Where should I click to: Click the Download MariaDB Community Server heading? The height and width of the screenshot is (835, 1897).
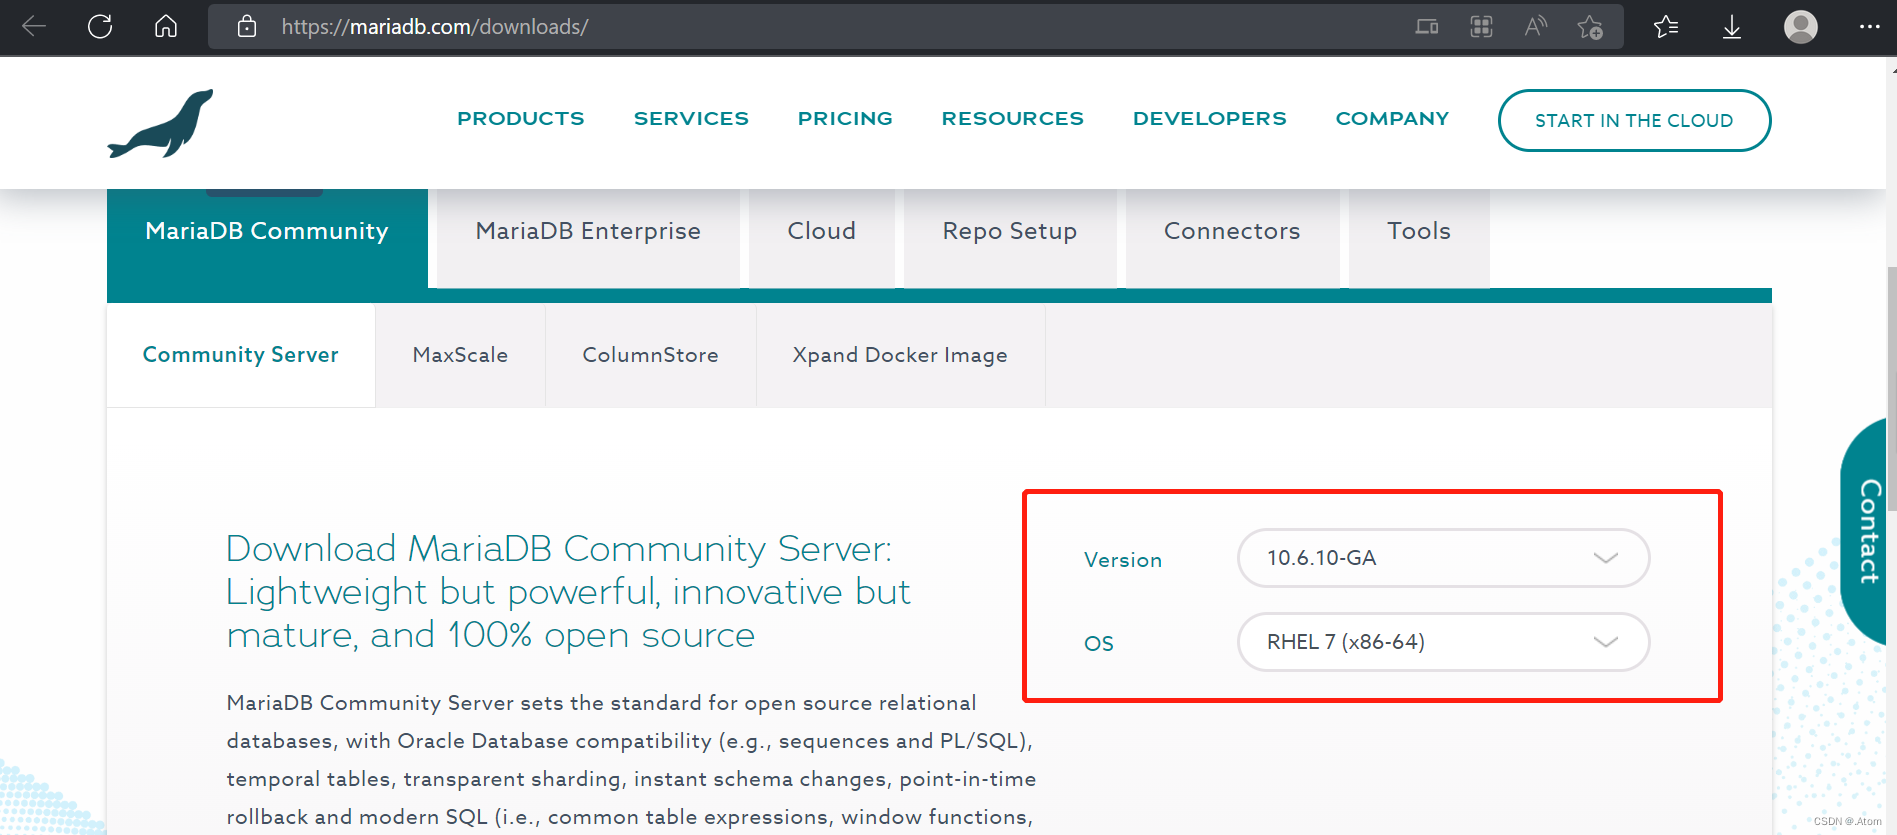[568, 592]
